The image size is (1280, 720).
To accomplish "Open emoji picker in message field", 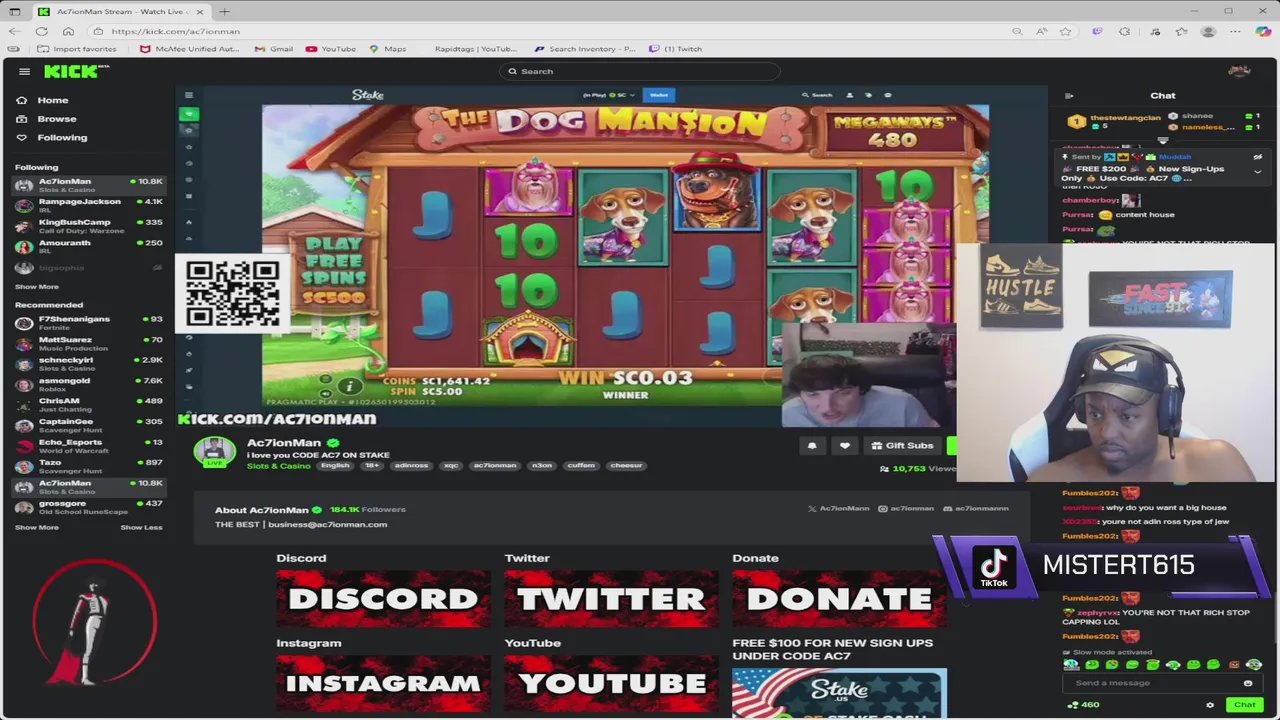I will 1248,683.
